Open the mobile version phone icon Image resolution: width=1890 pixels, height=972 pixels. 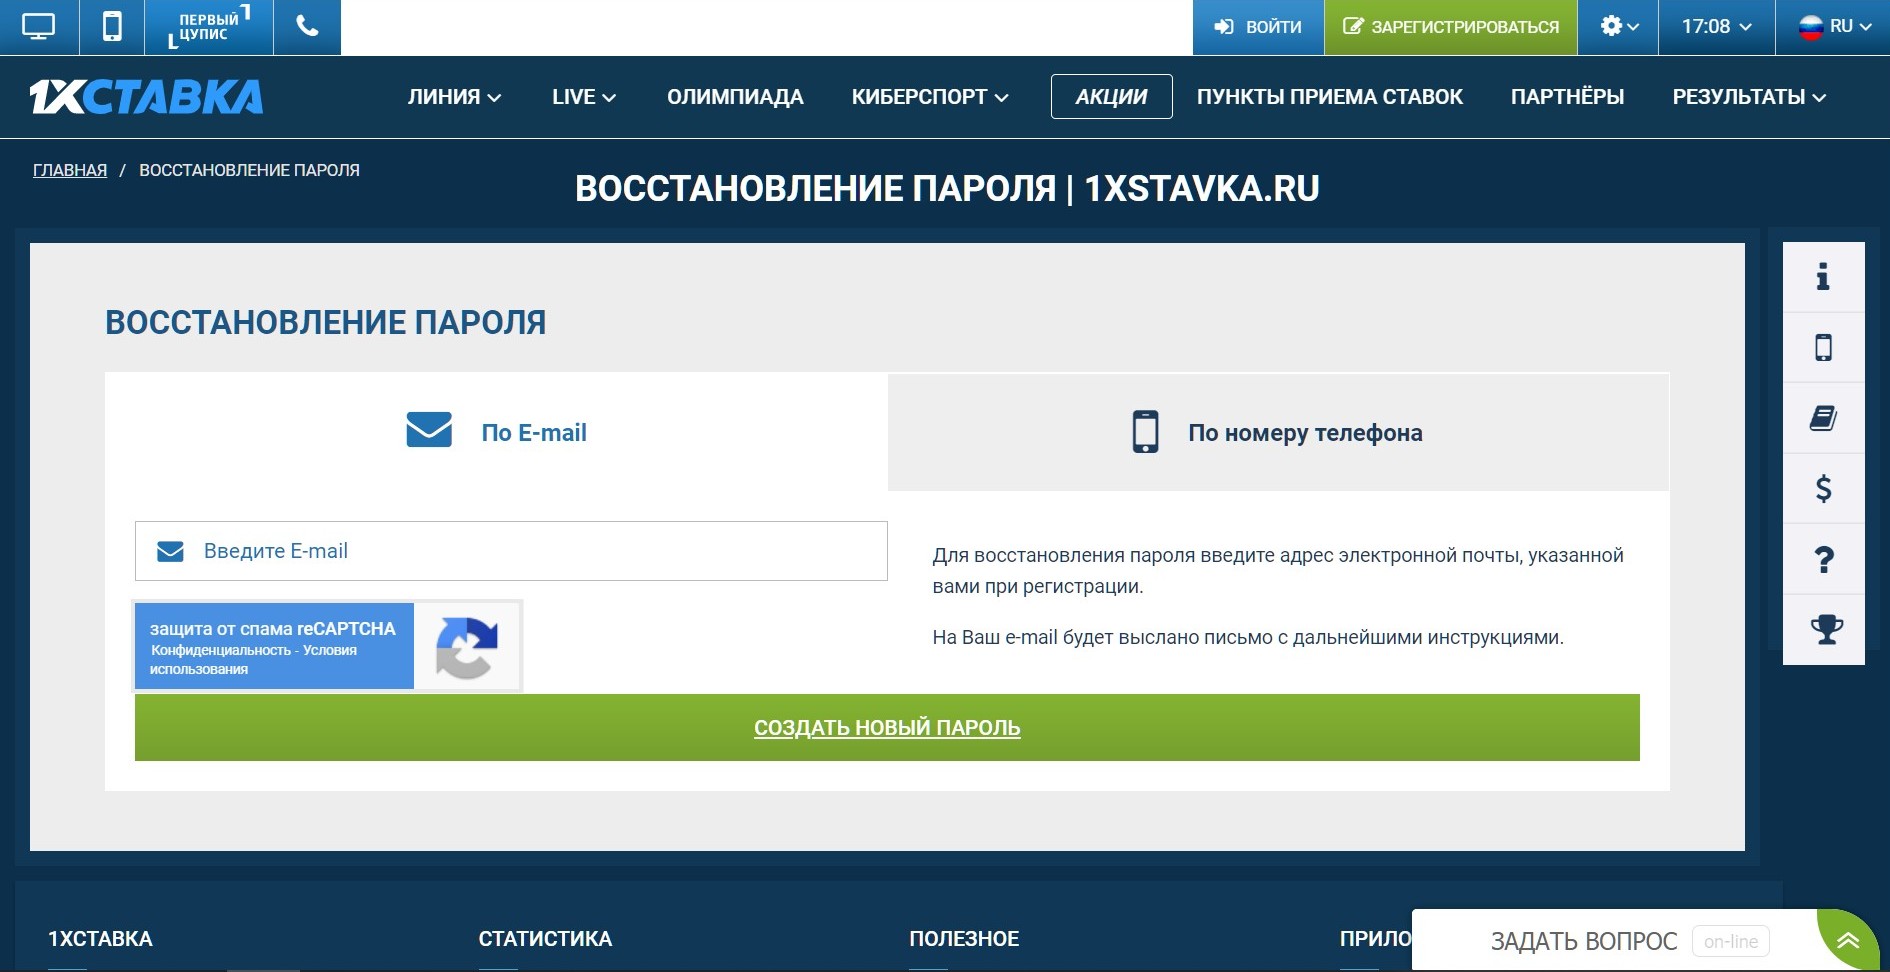(112, 27)
